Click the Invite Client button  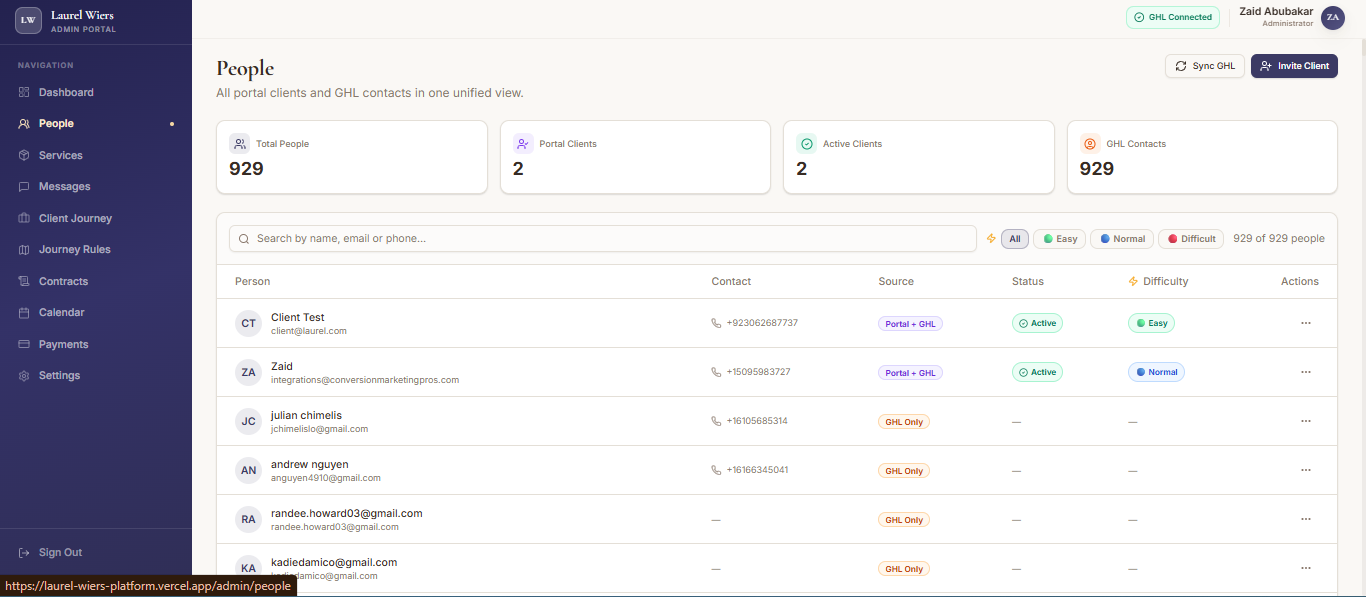[1294, 65]
